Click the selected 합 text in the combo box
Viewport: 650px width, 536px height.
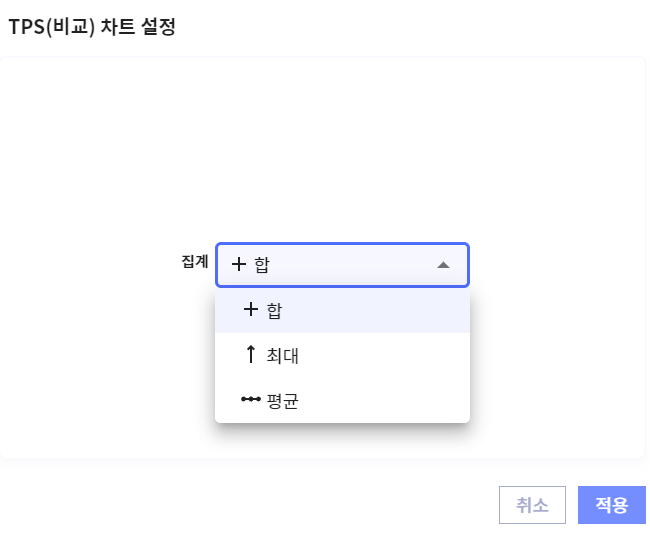pyautogui.click(x=262, y=265)
